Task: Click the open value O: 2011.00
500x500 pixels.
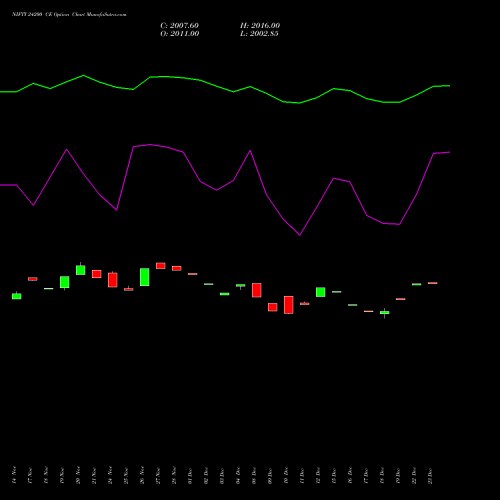Action: (x=180, y=34)
